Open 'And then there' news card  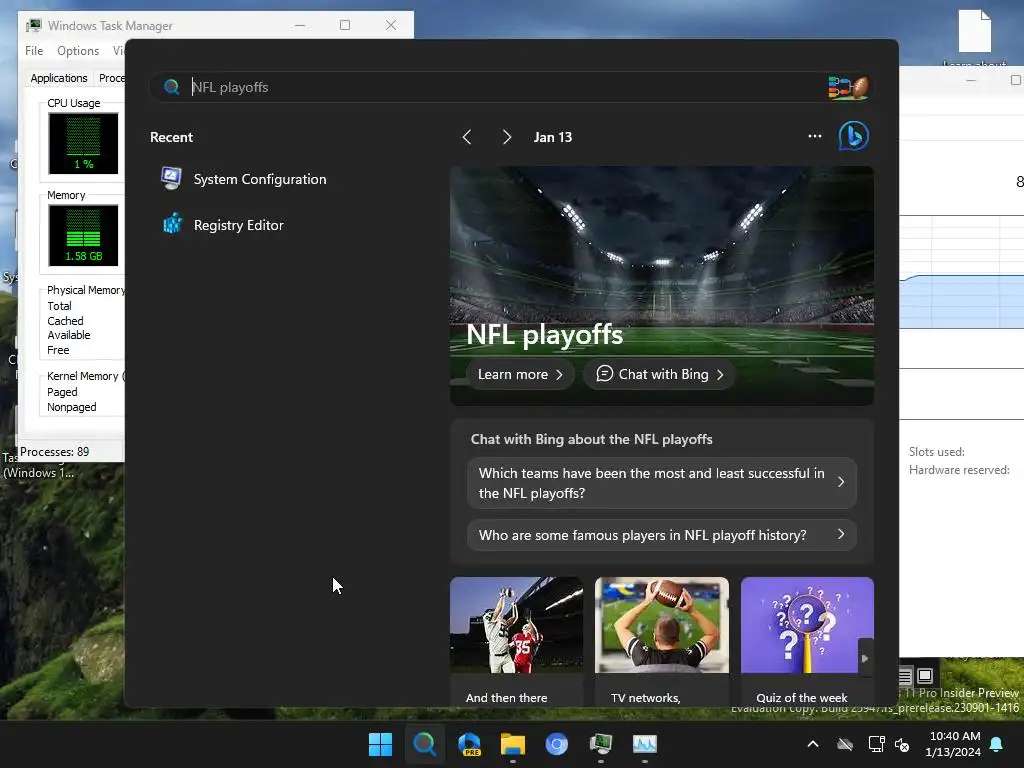[516, 641]
